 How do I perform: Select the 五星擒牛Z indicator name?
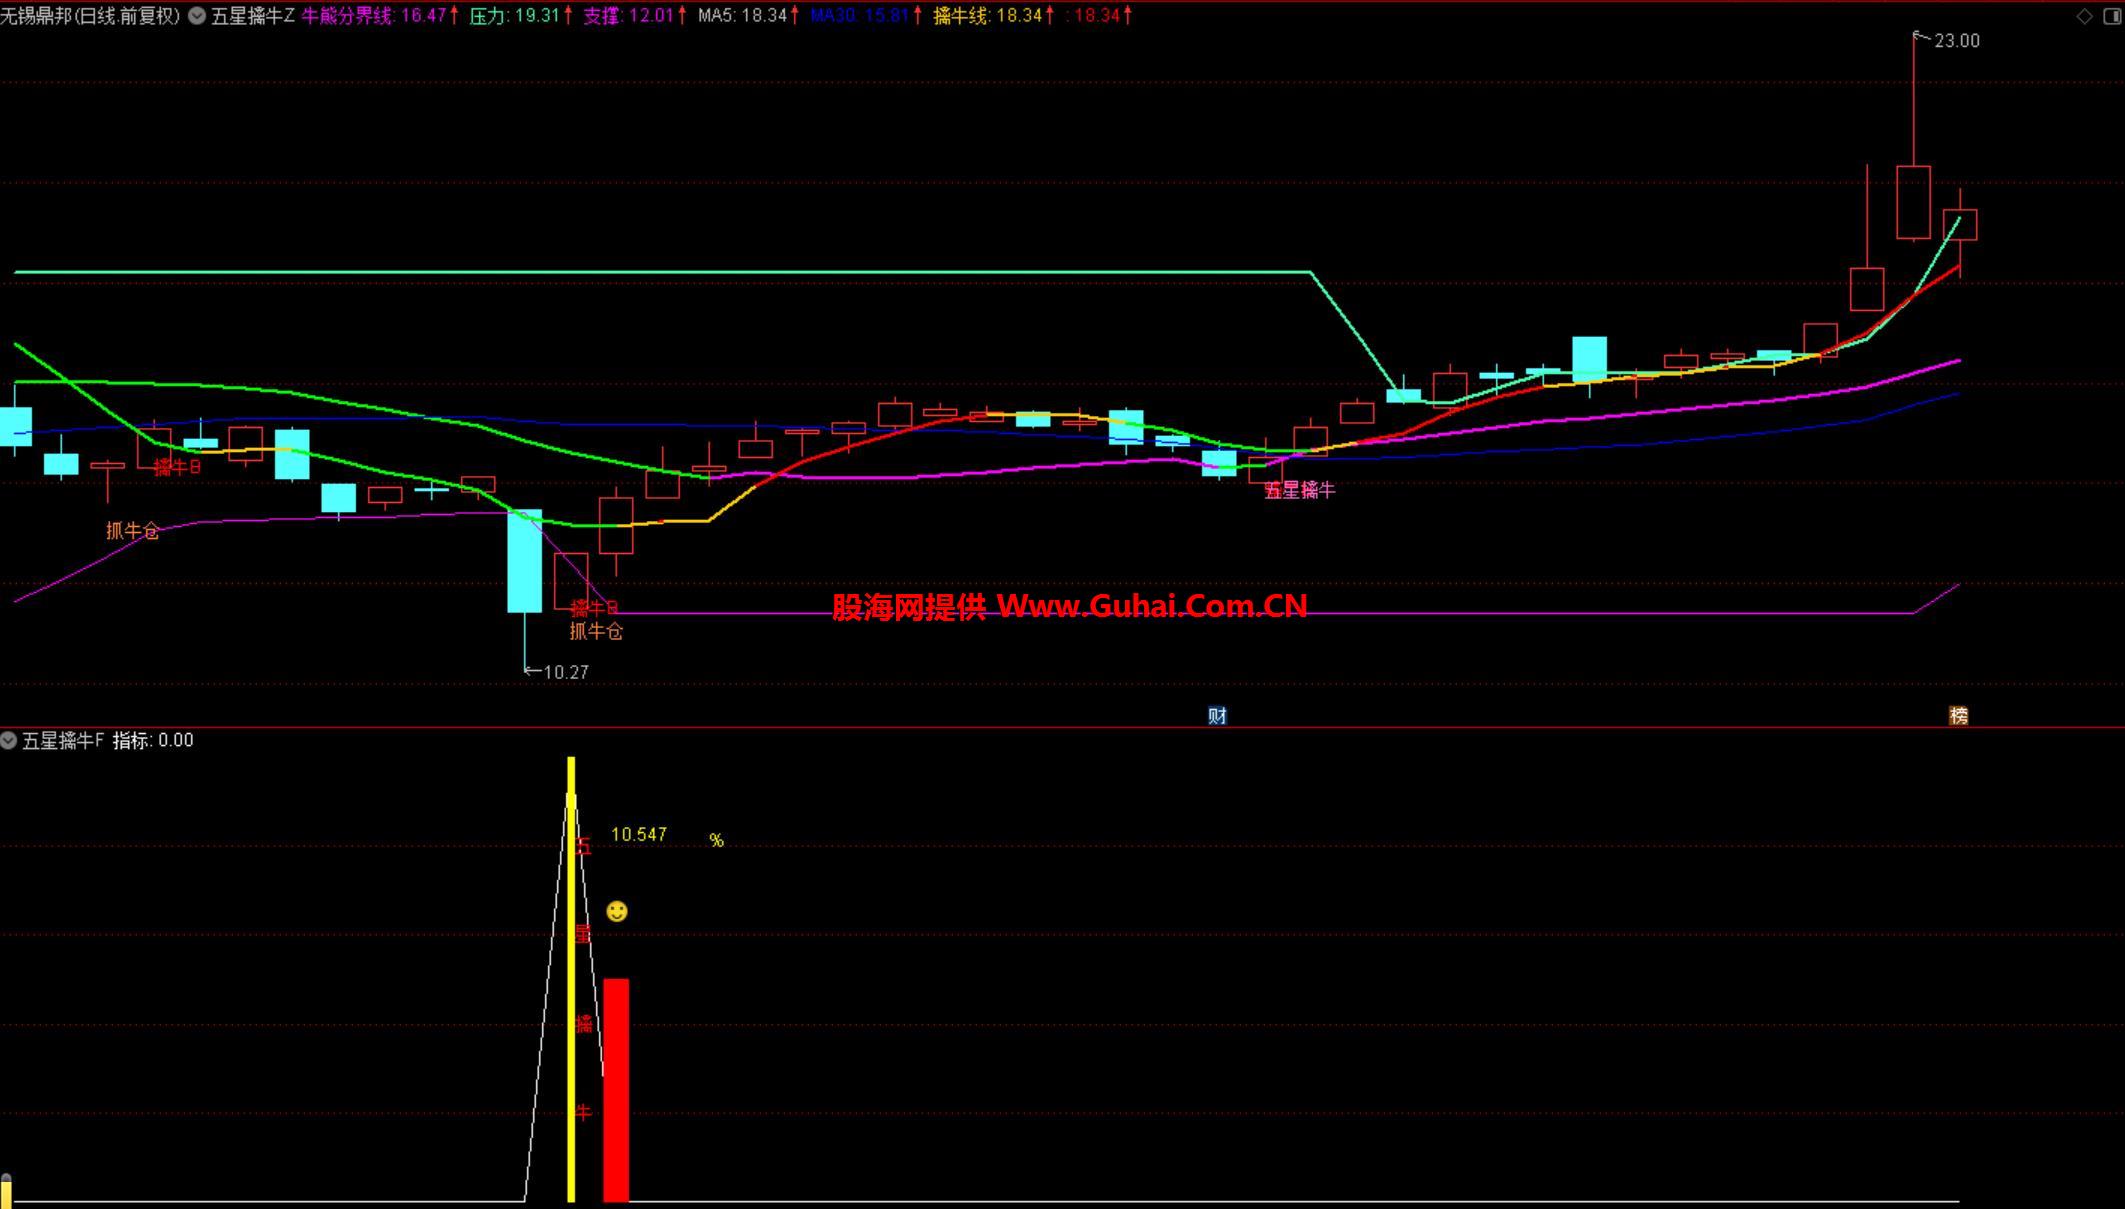tap(252, 15)
